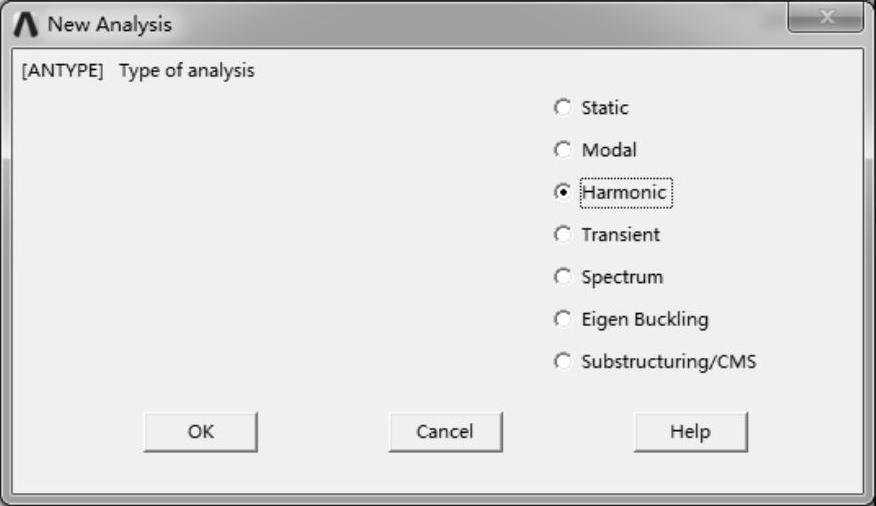Click the "Eigen Buckling" label text
The height and width of the screenshot is (506, 876).
644,320
